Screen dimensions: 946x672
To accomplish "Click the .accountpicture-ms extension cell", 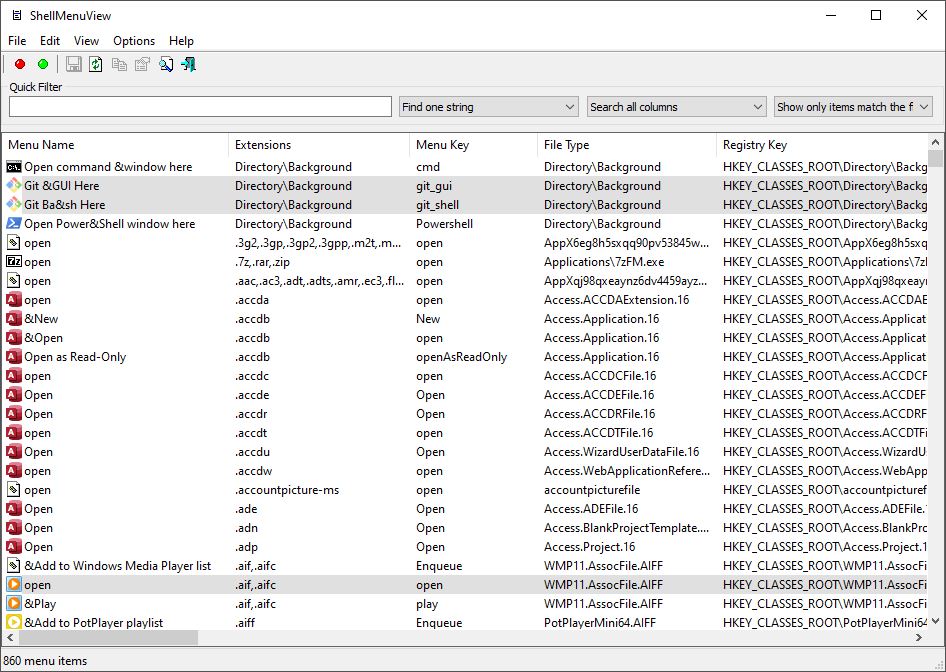I will pos(287,490).
